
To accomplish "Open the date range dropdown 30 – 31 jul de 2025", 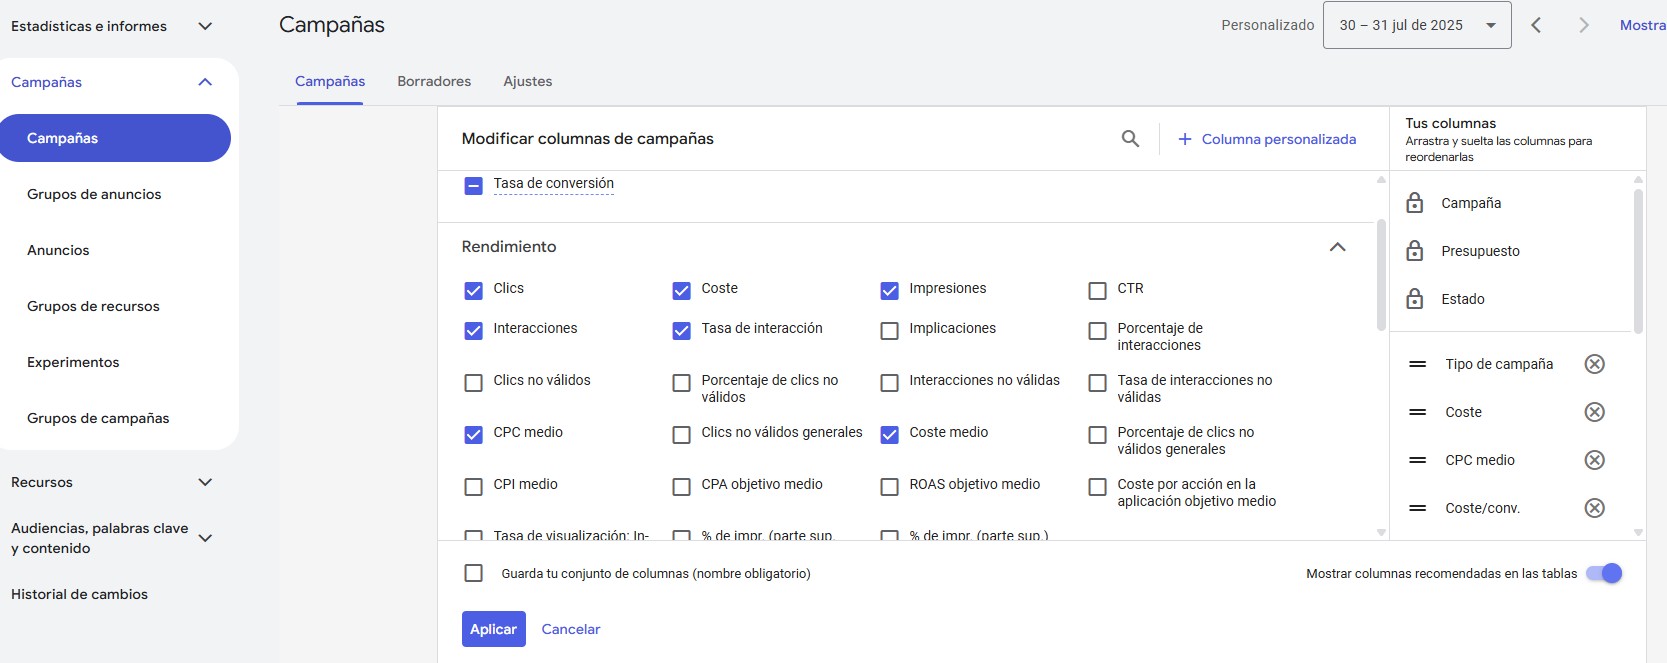I will 1417,25.
